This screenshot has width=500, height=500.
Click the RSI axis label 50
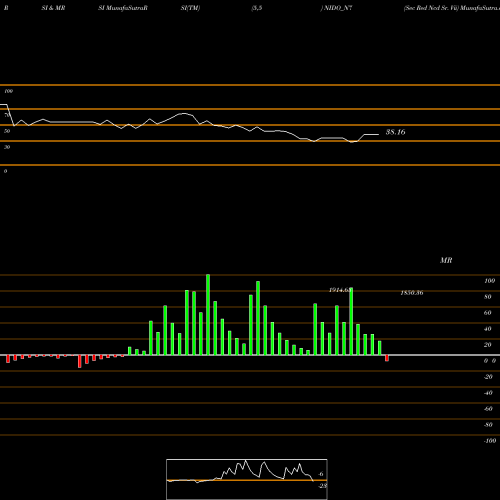pyautogui.click(x=7, y=131)
